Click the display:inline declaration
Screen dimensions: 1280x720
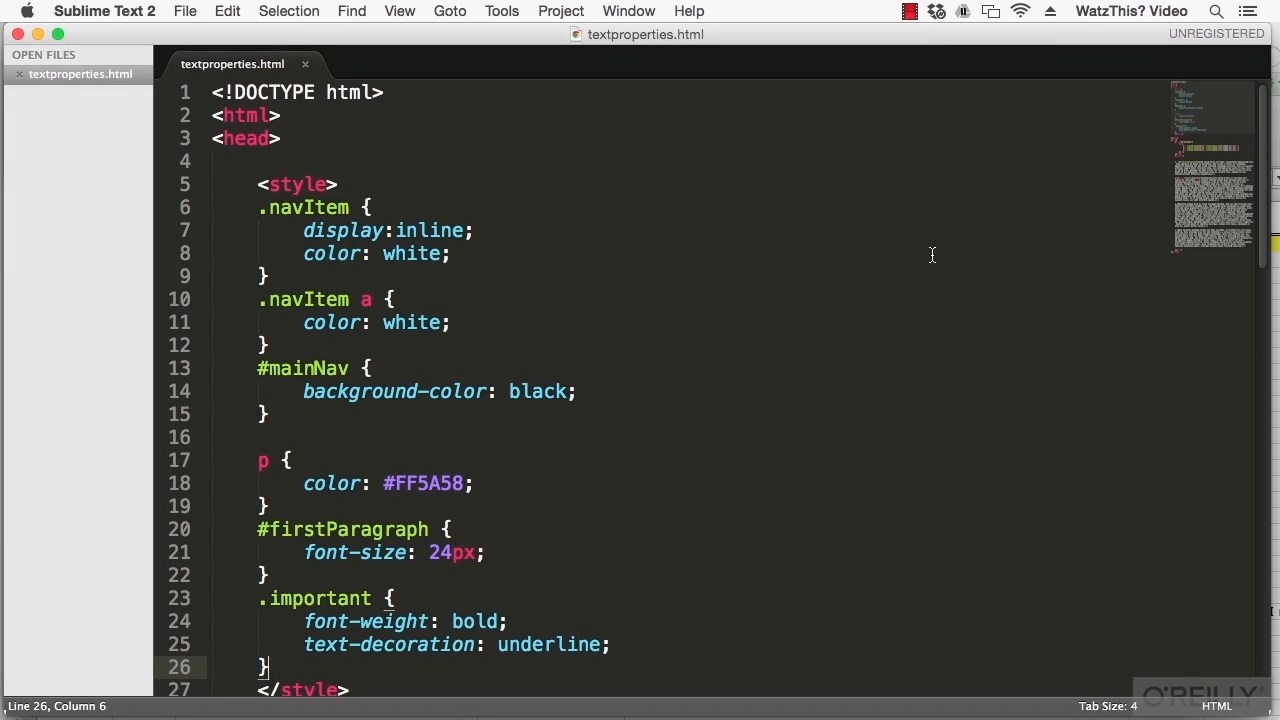click(x=388, y=230)
